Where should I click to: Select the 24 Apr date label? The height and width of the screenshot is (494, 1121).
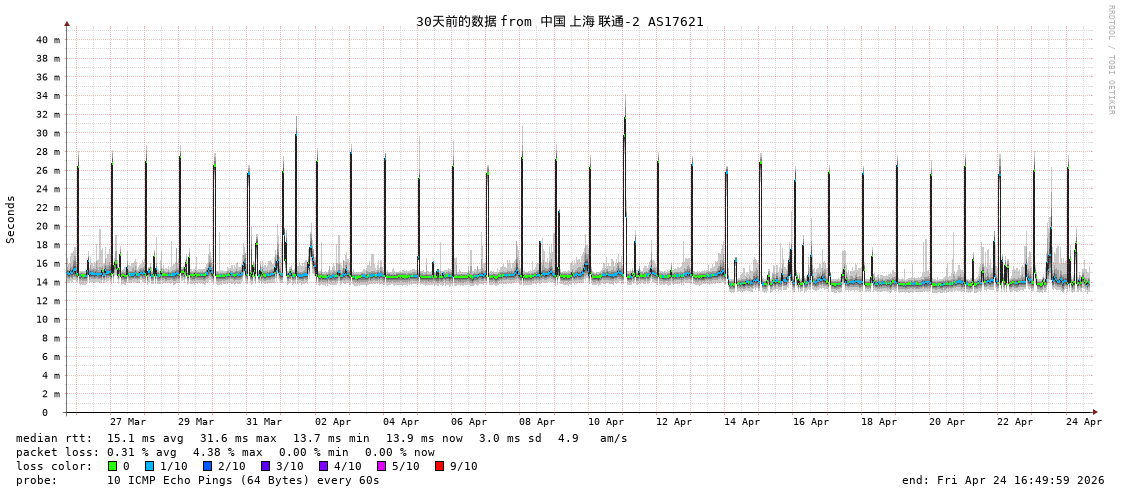[1084, 422]
